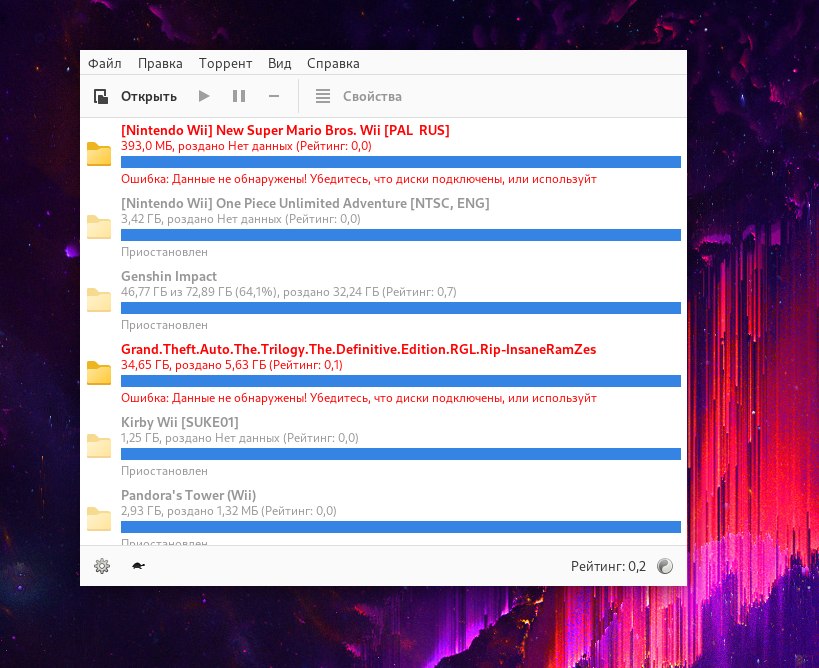Open the gear options menu in status bar
Image resolution: width=819 pixels, height=668 pixels.
(102, 566)
